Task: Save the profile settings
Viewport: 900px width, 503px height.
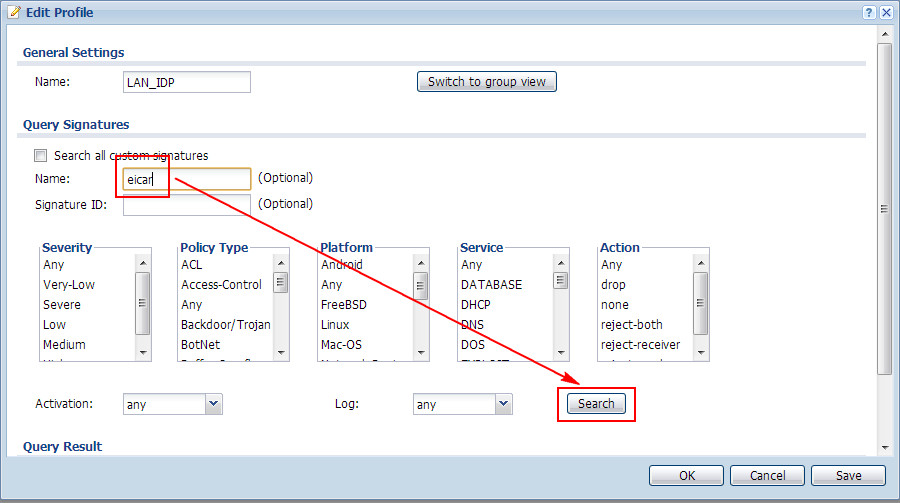Action: pos(849,476)
